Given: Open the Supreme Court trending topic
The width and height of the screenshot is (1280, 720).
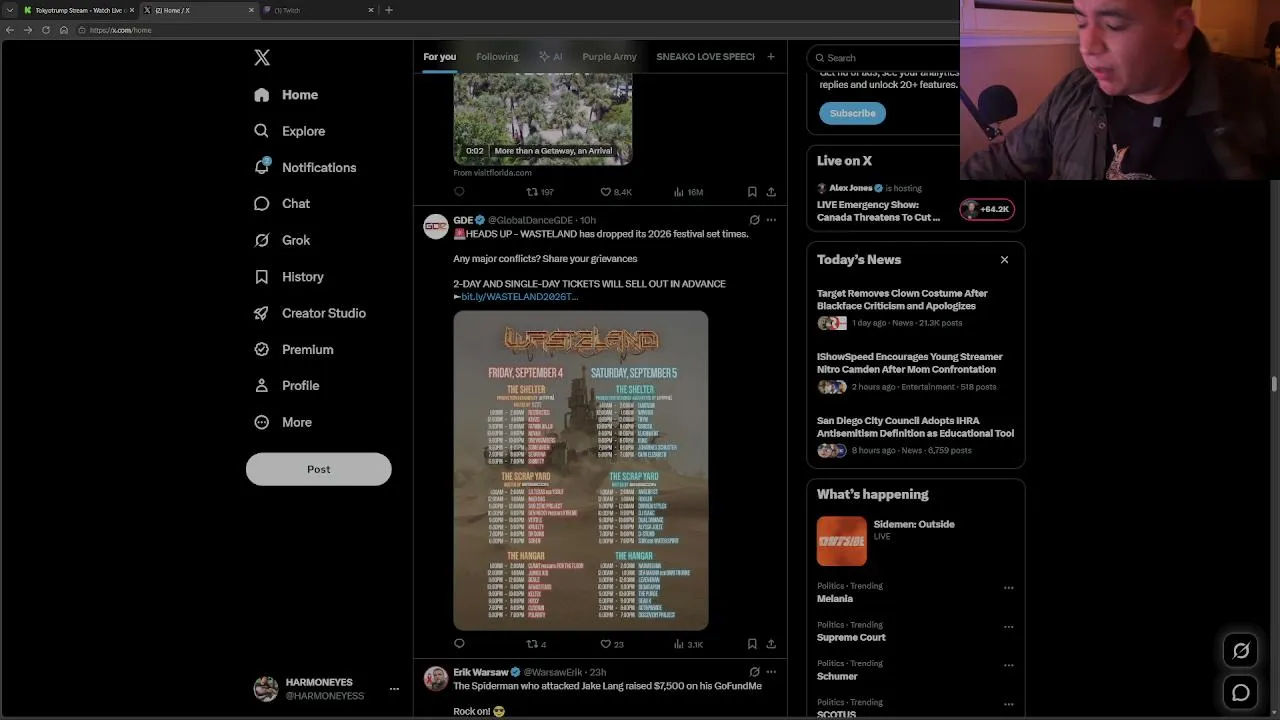Looking at the screenshot, I should 851,638.
